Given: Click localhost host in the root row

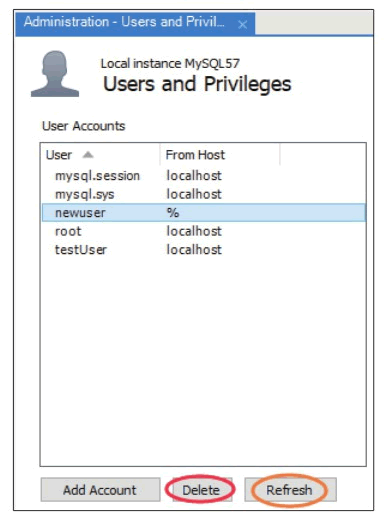Looking at the screenshot, I should point(194,231).
